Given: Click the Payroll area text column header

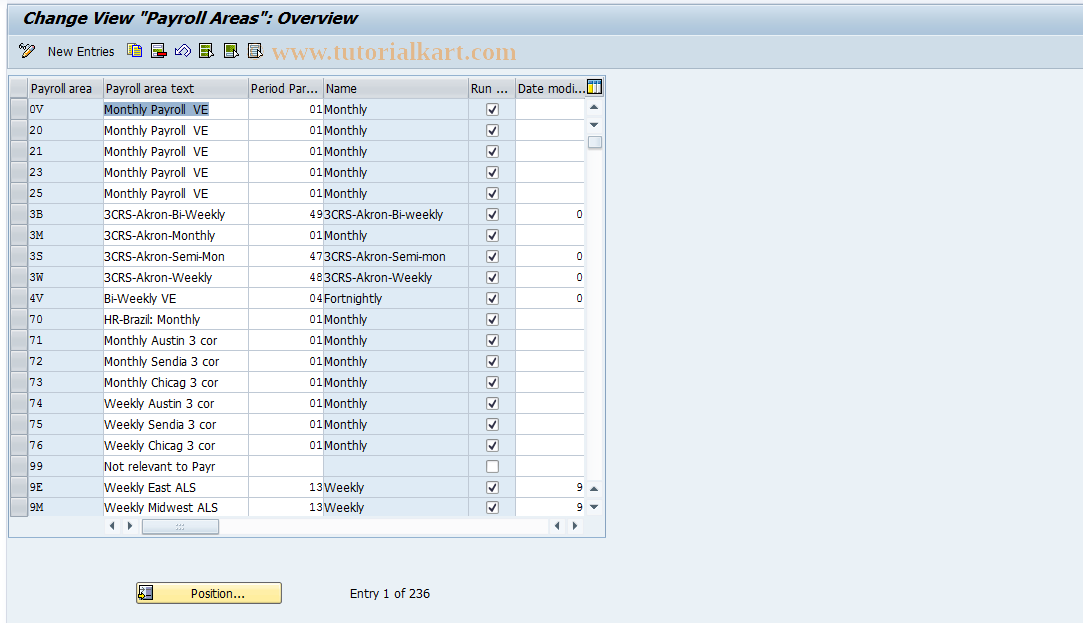Looking at the screenshot, I should pos(175,88).
